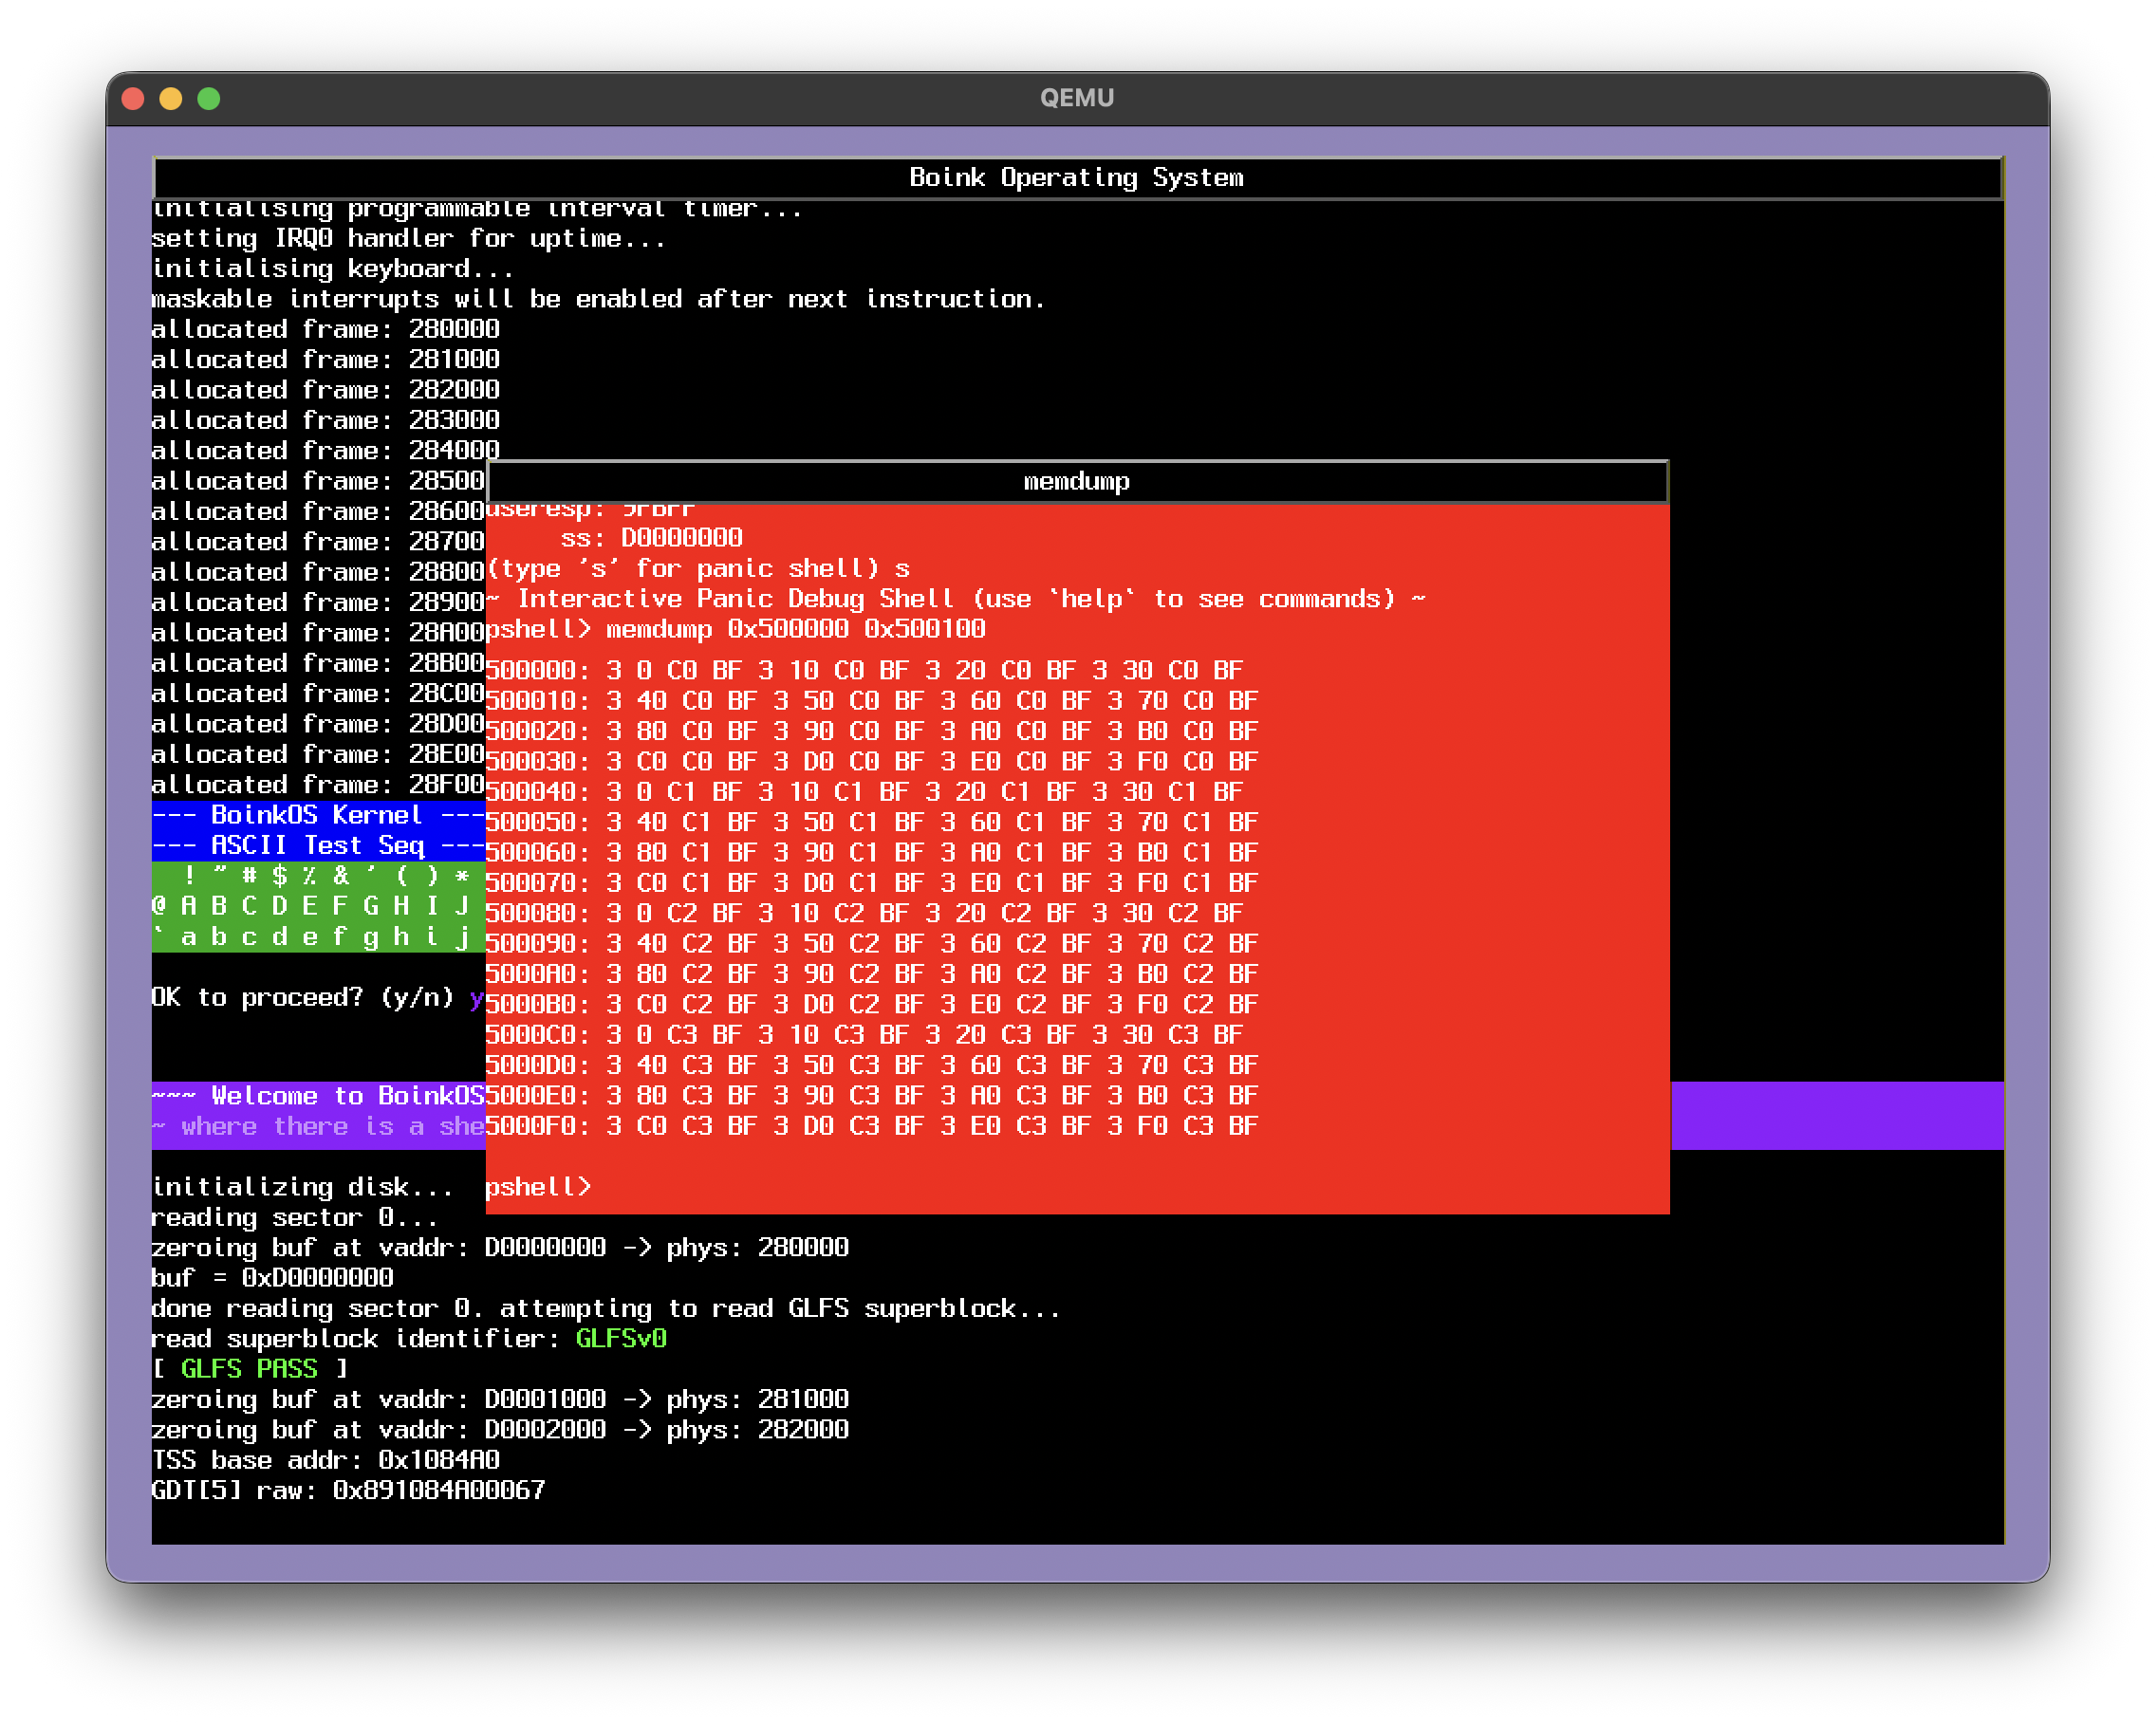Click memory dump row '500020:'
Screen dimensions: 2156x1723
(872, 731)
